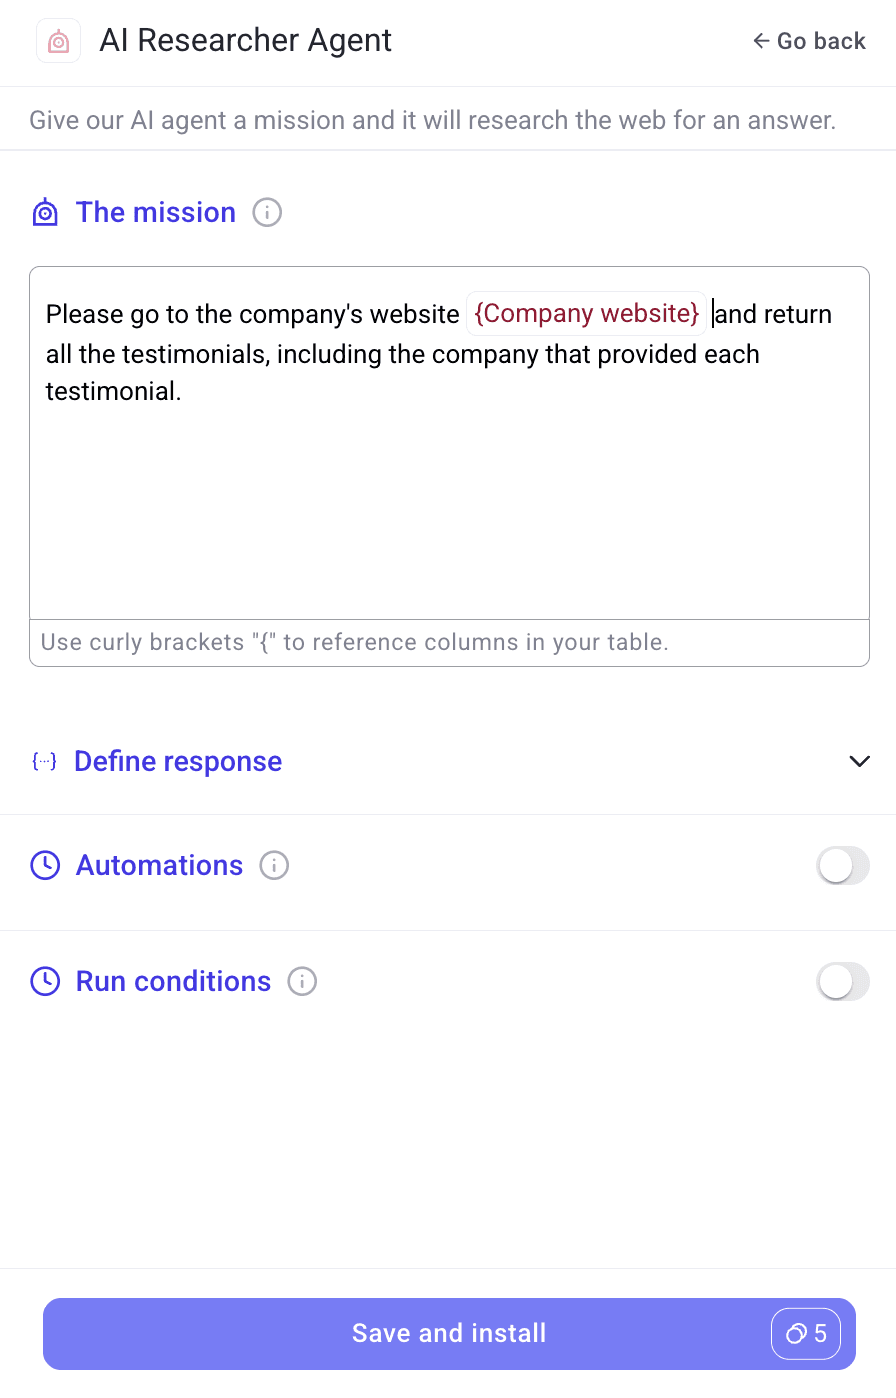Select The mission section heading
Viewport: 896px width, 1398px height.
pyautogui.click(x=156, y=212)
